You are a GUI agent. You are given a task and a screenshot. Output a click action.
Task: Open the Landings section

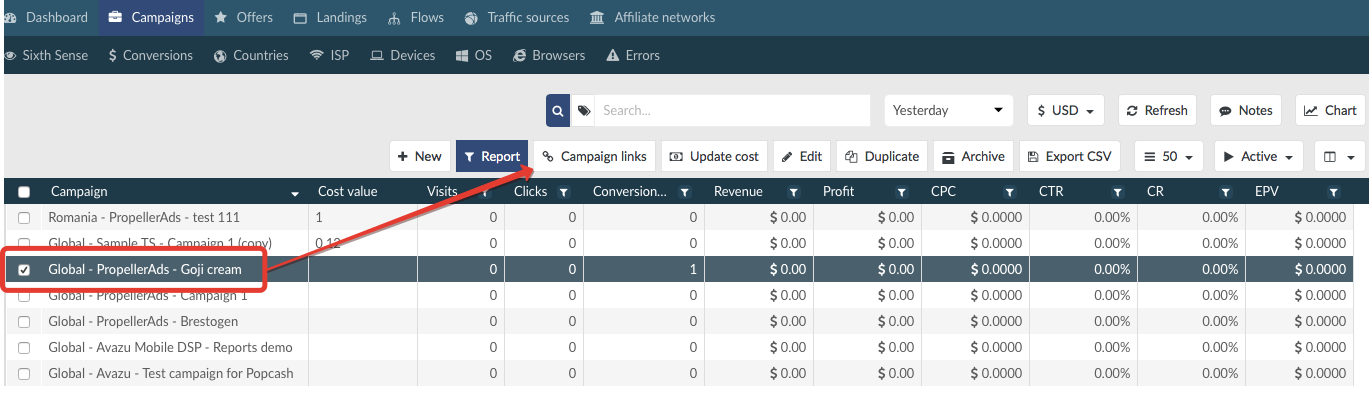pyautogui.click(x=330, y=17)
